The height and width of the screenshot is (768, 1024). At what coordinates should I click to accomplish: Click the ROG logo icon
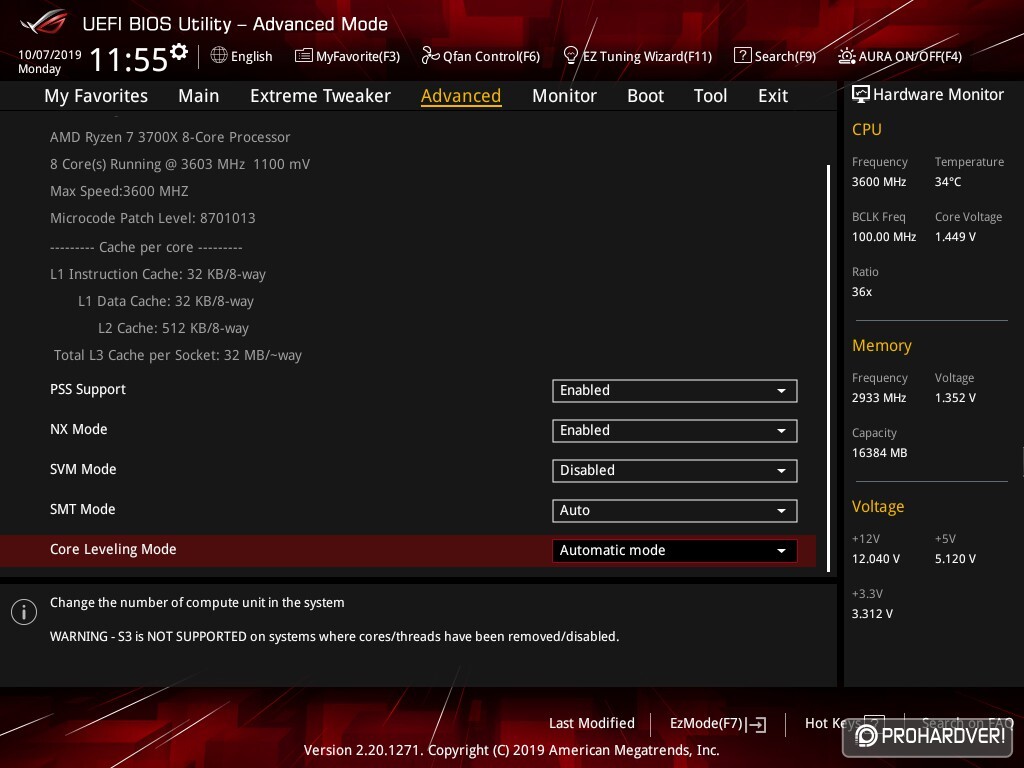pyautogui.click(x=43, y=22)
